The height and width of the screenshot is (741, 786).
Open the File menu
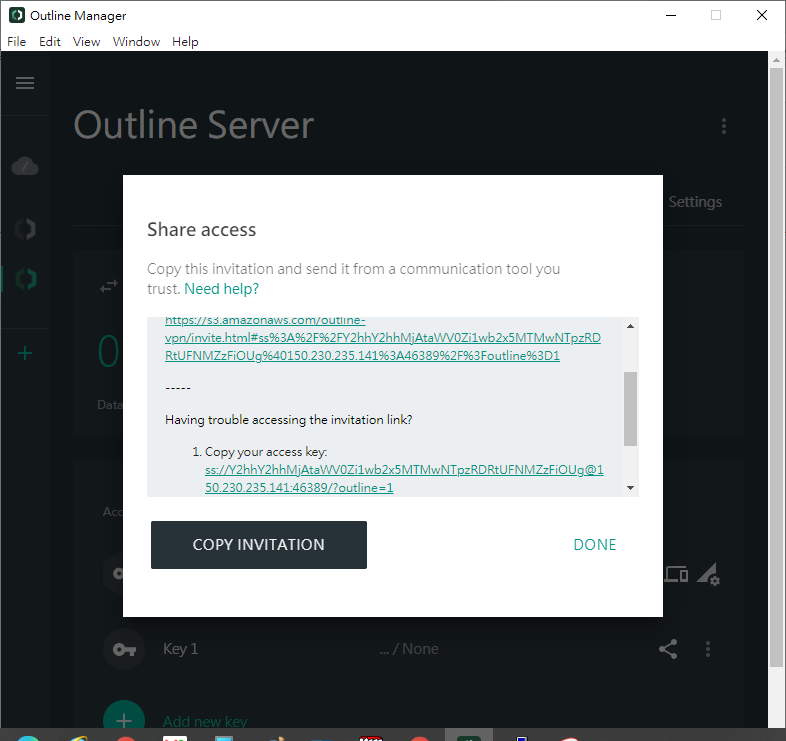pos(17,42)
